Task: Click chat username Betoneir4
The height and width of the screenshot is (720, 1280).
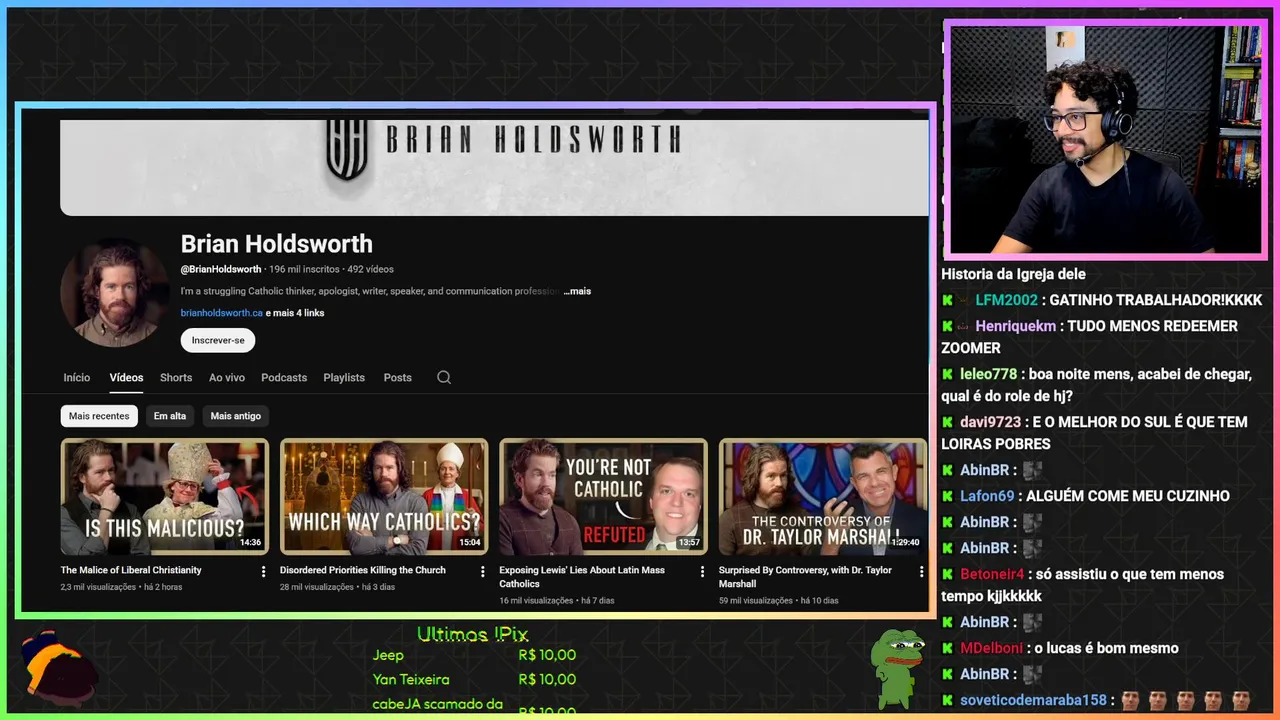Action: [x=993, y=574]
